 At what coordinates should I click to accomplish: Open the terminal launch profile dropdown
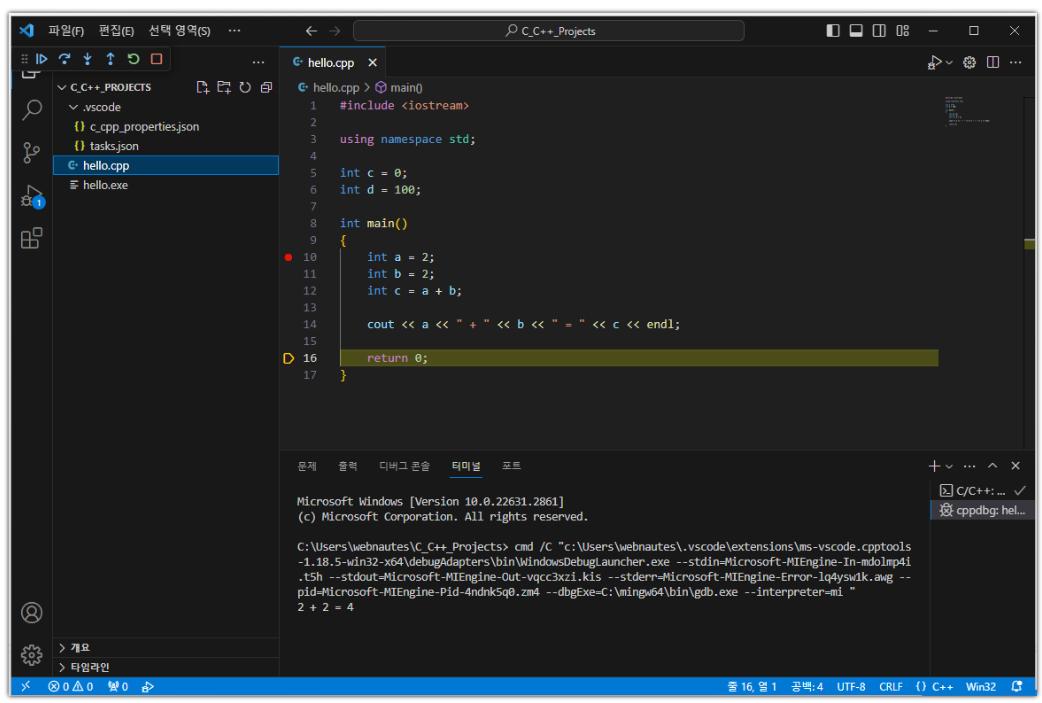949,466
